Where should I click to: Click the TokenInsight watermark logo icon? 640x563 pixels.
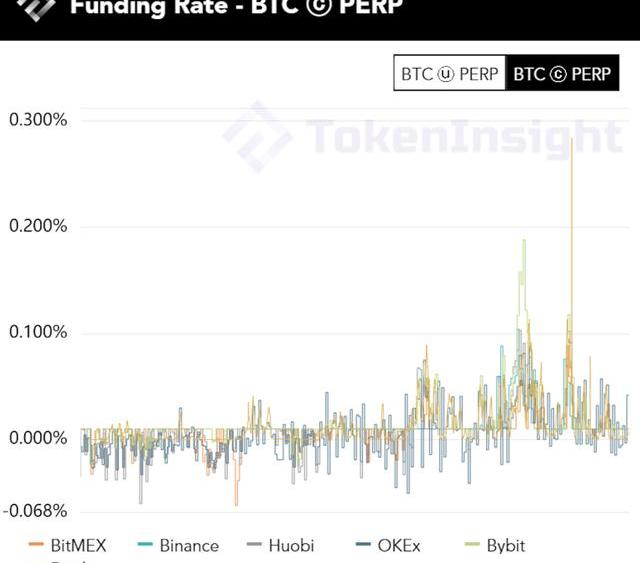(x=257, y=137)
